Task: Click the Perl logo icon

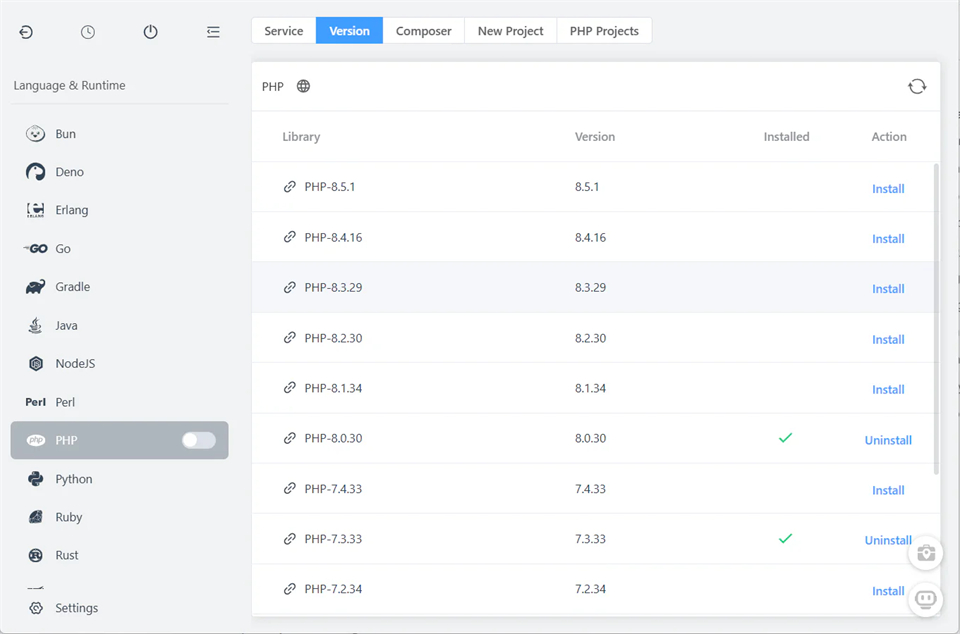Action: [x=36, y=402]
